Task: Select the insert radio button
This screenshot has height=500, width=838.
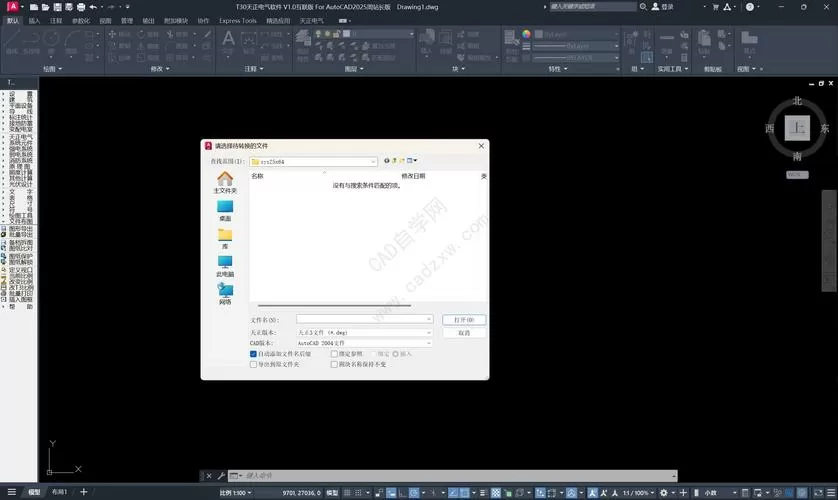Action: coord(395,354)
